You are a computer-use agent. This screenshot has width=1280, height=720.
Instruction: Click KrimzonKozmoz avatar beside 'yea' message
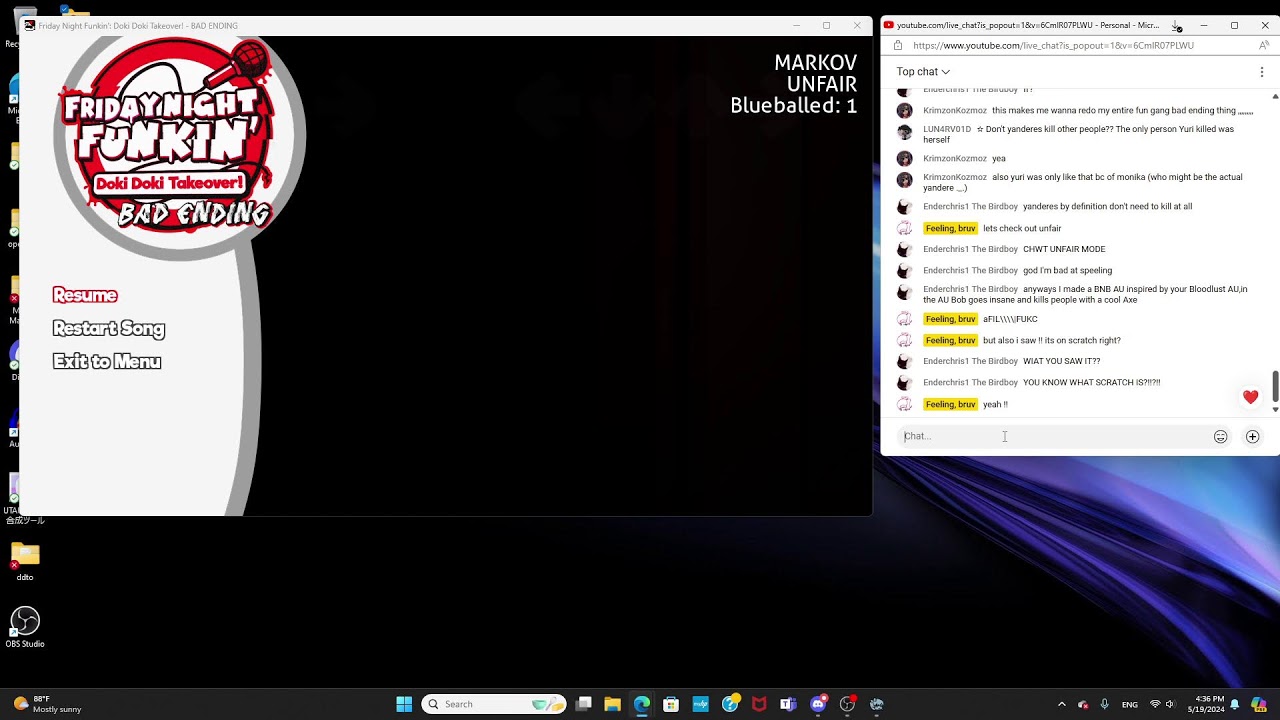click(x=904, y=158)
